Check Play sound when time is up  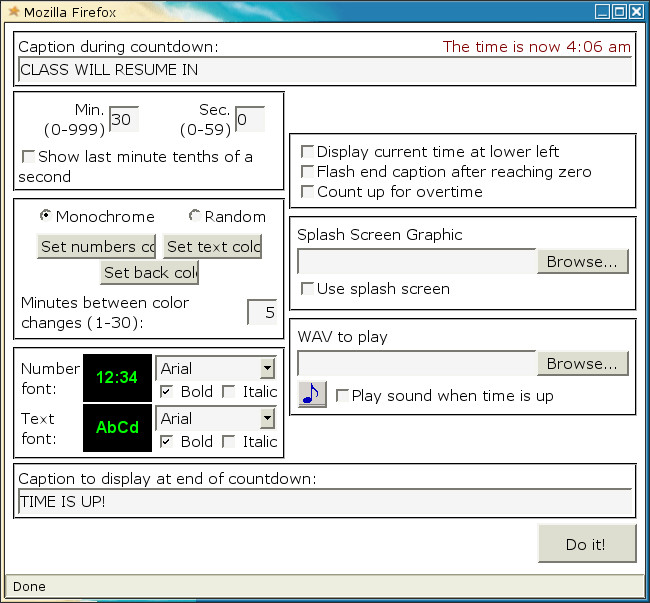coord(343,396)
